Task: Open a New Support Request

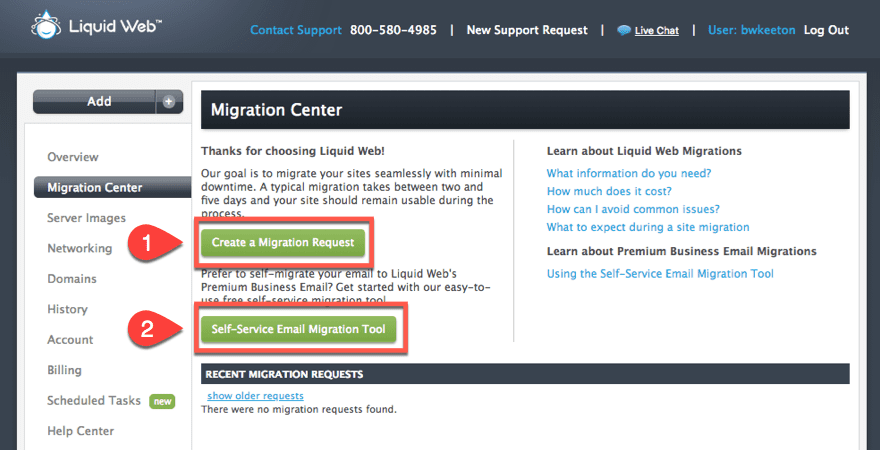Action: (527, 30)
